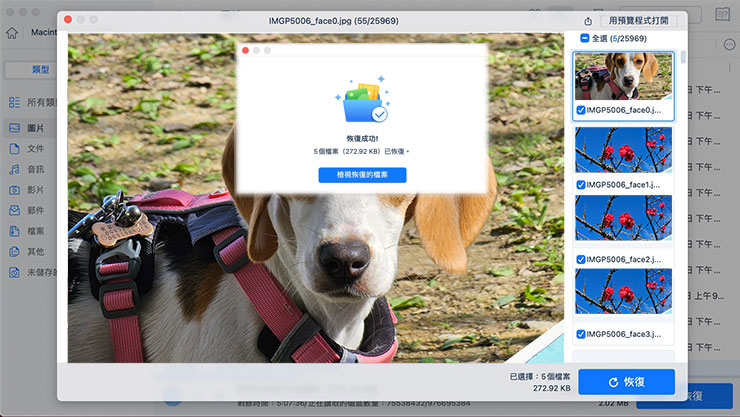Uncheck the IMGP5006_face3 checkbox
The width and height of the screenshot is (740, 417).
click(x=581, y=334)
